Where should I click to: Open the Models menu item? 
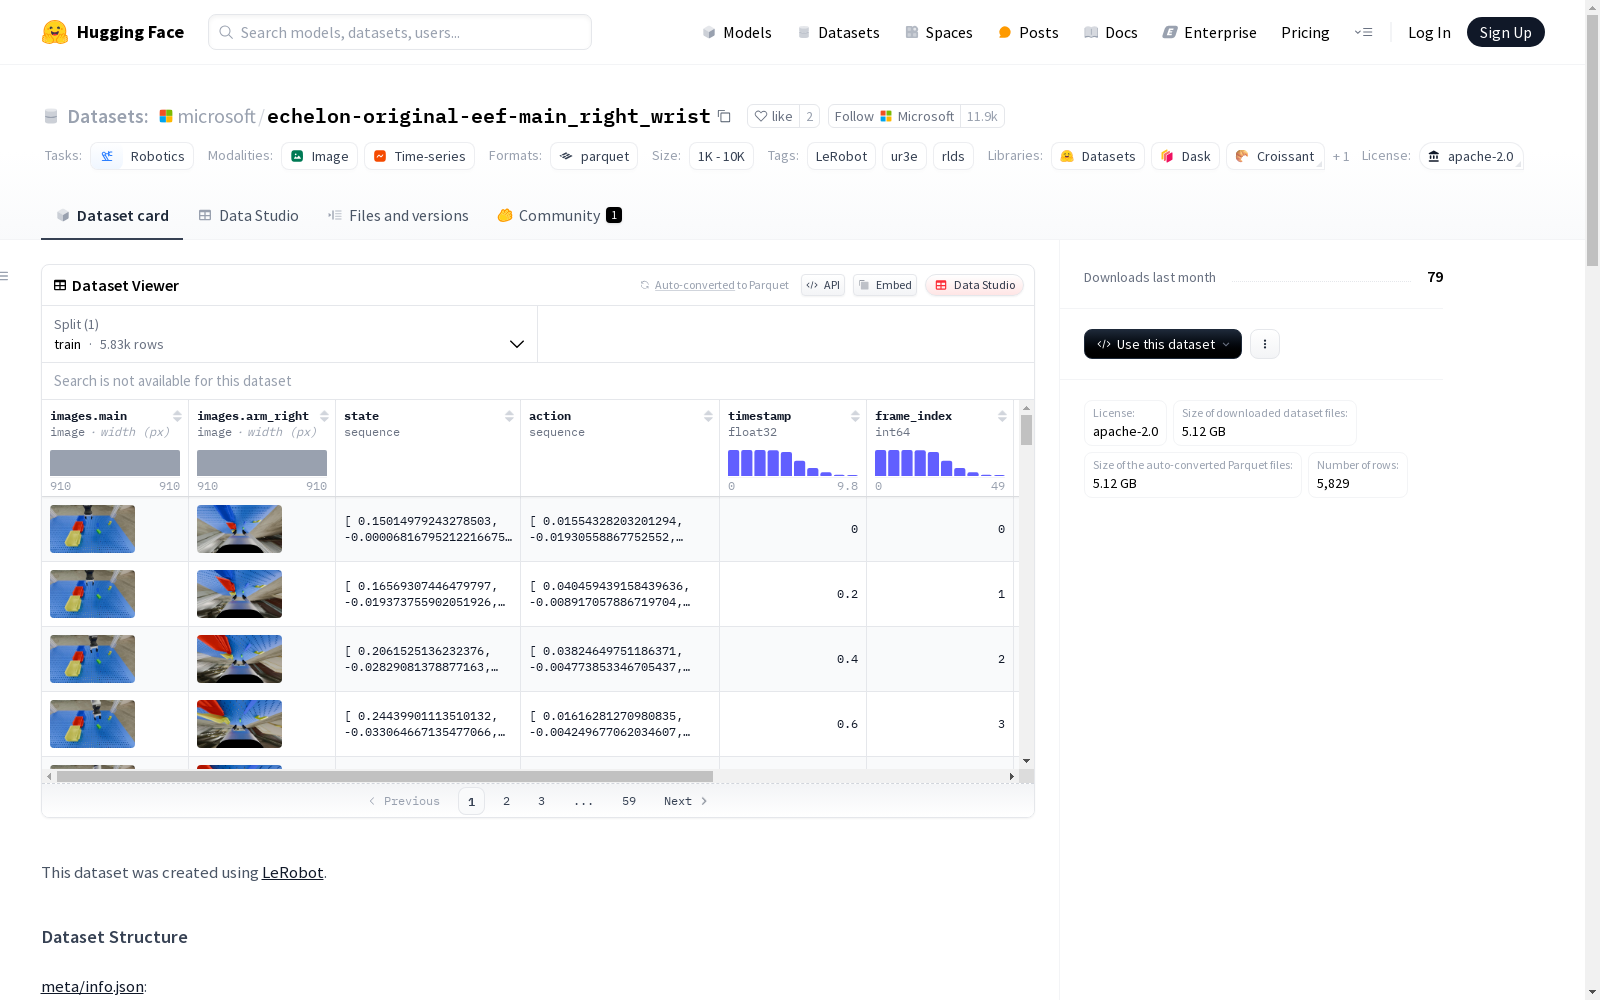[x=737, y=32]
